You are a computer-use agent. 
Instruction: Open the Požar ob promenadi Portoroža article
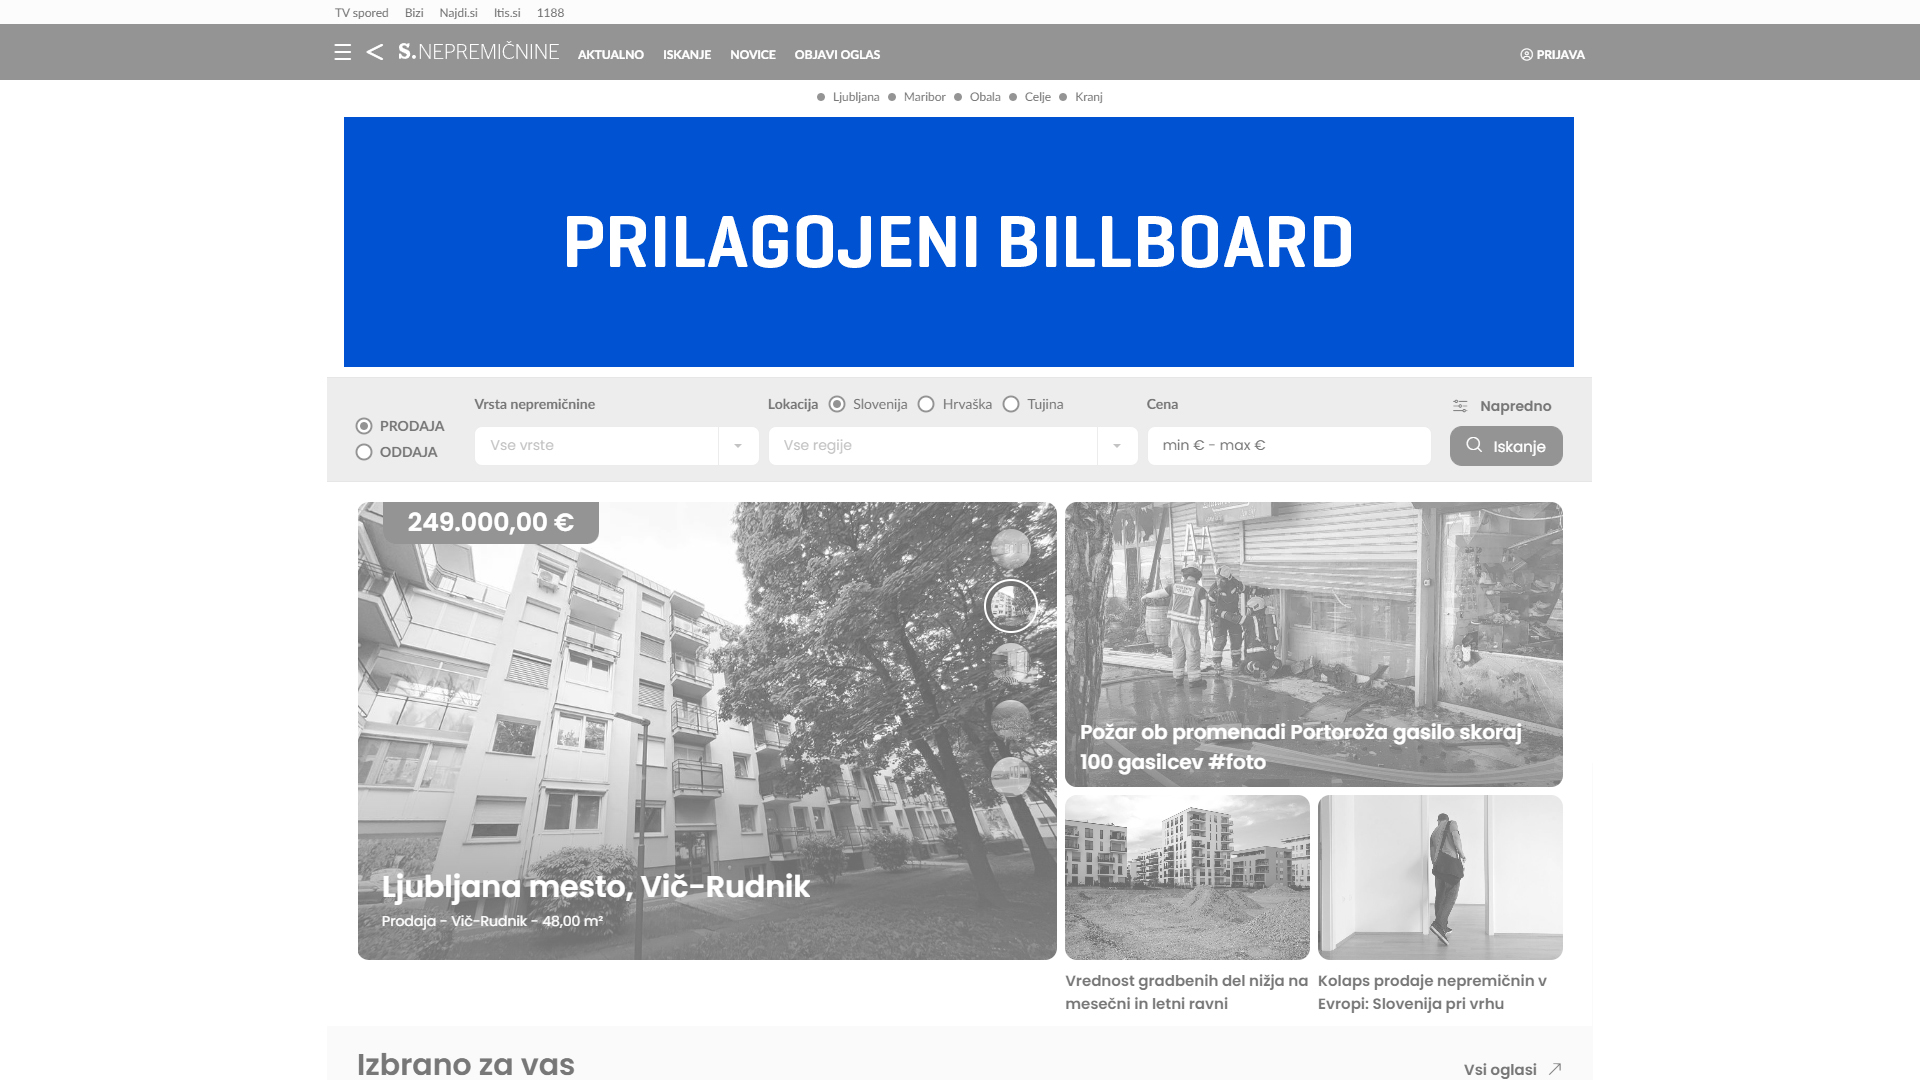click(1314, 644)
